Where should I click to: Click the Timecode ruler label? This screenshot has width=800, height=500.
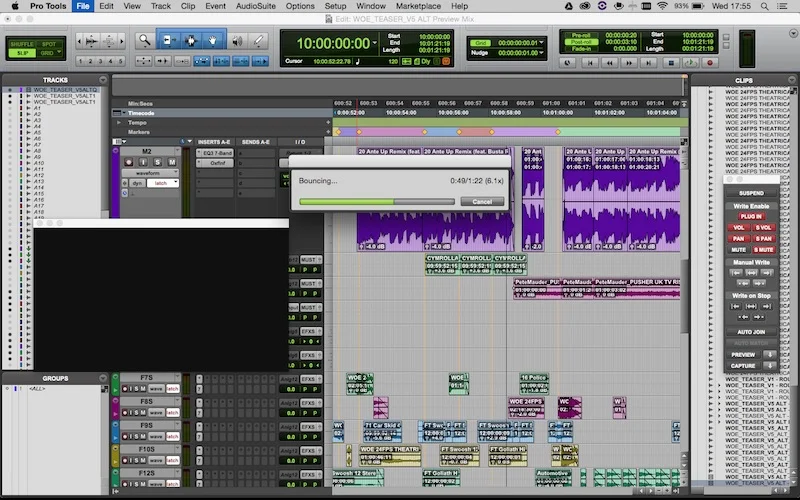[141, 113]
